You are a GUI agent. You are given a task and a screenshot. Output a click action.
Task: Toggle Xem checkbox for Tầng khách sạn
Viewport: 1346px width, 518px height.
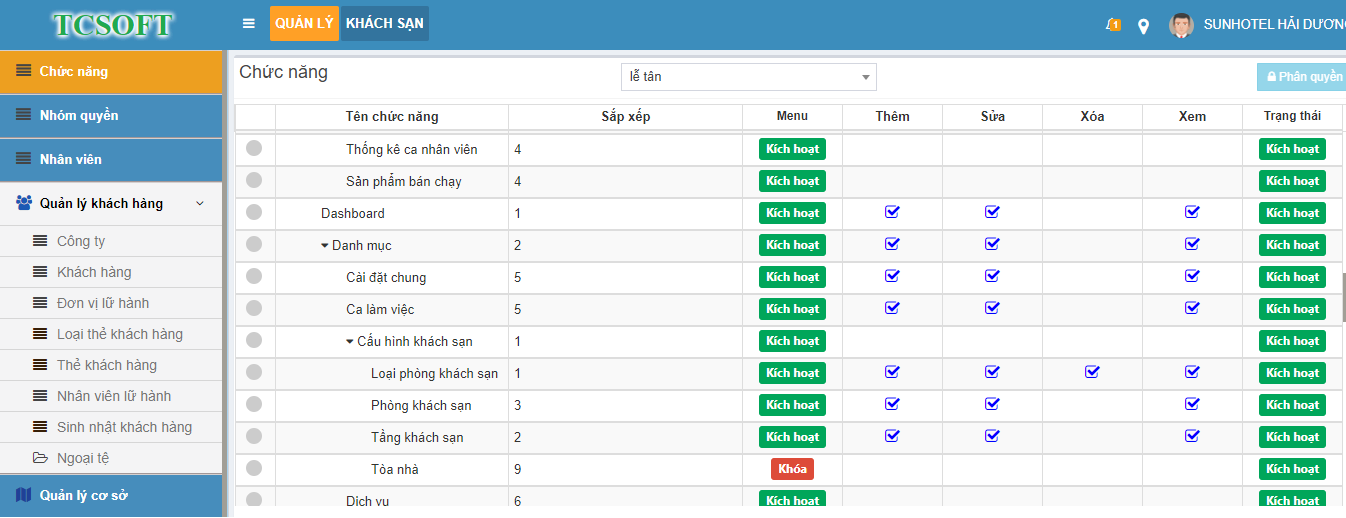tap(1192, 436)
